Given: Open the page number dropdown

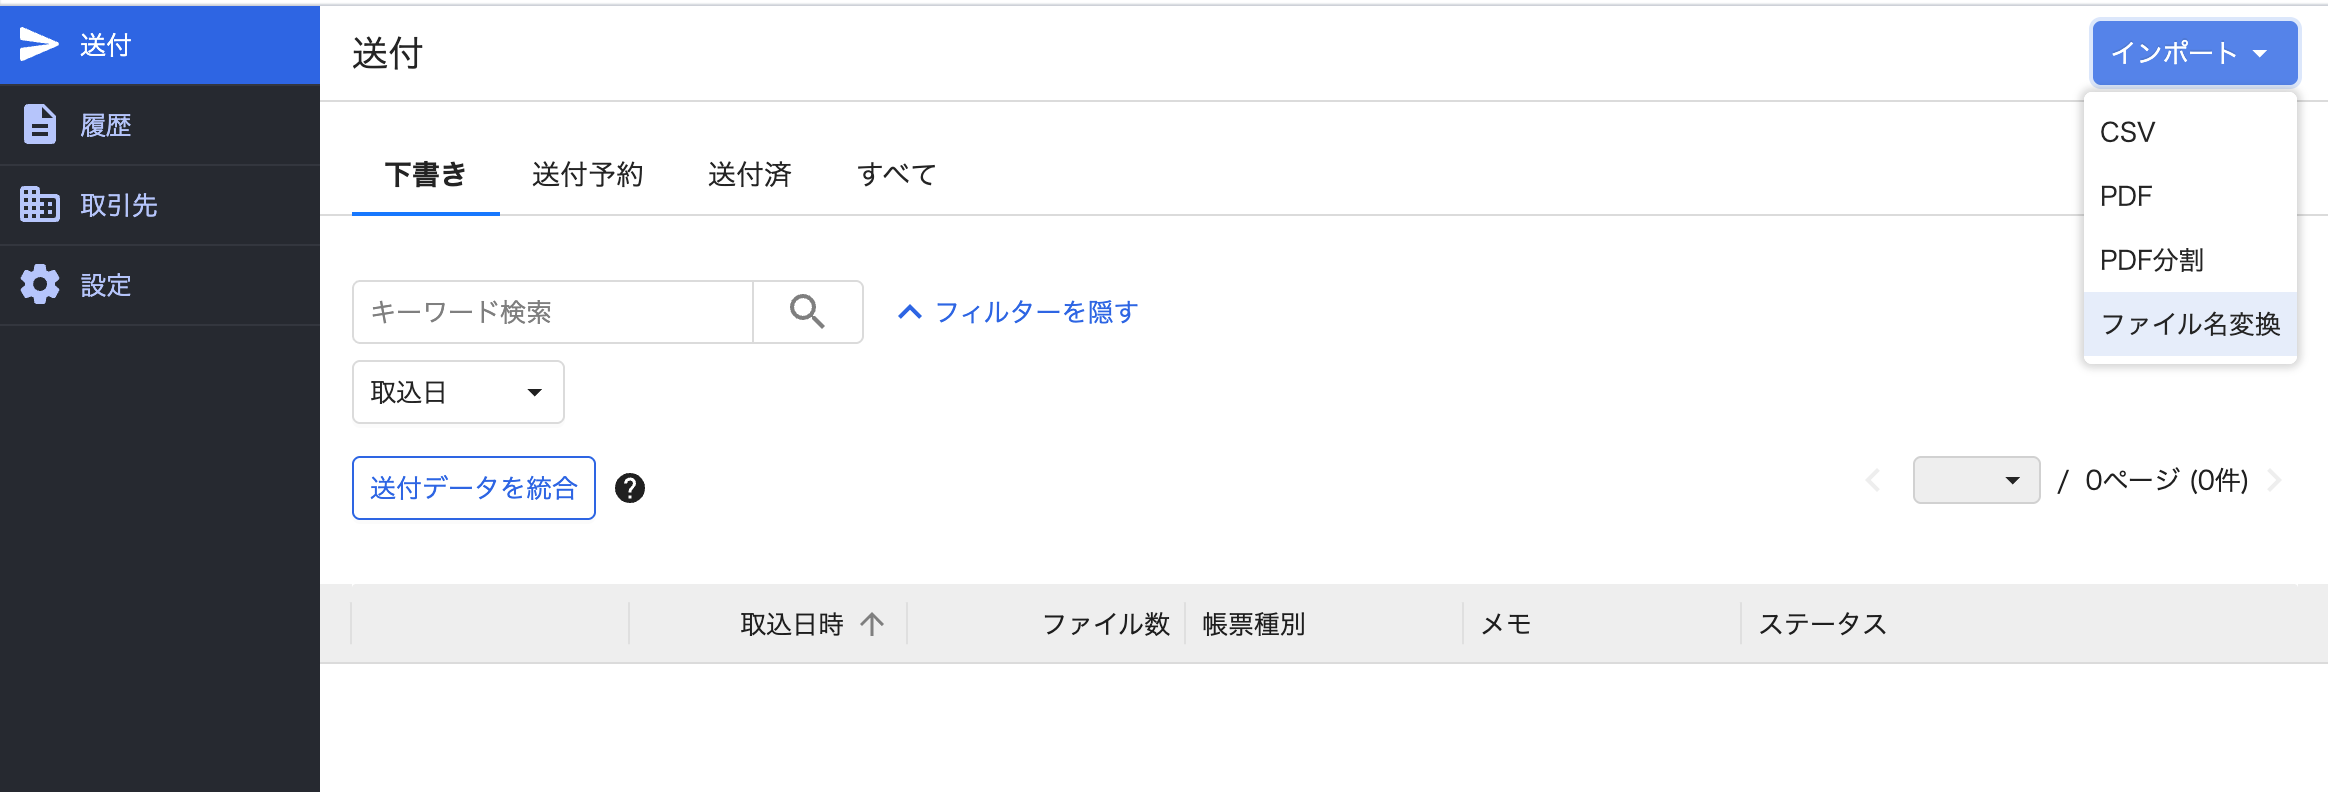Looking at the screenshot, I should point(1976,480).
